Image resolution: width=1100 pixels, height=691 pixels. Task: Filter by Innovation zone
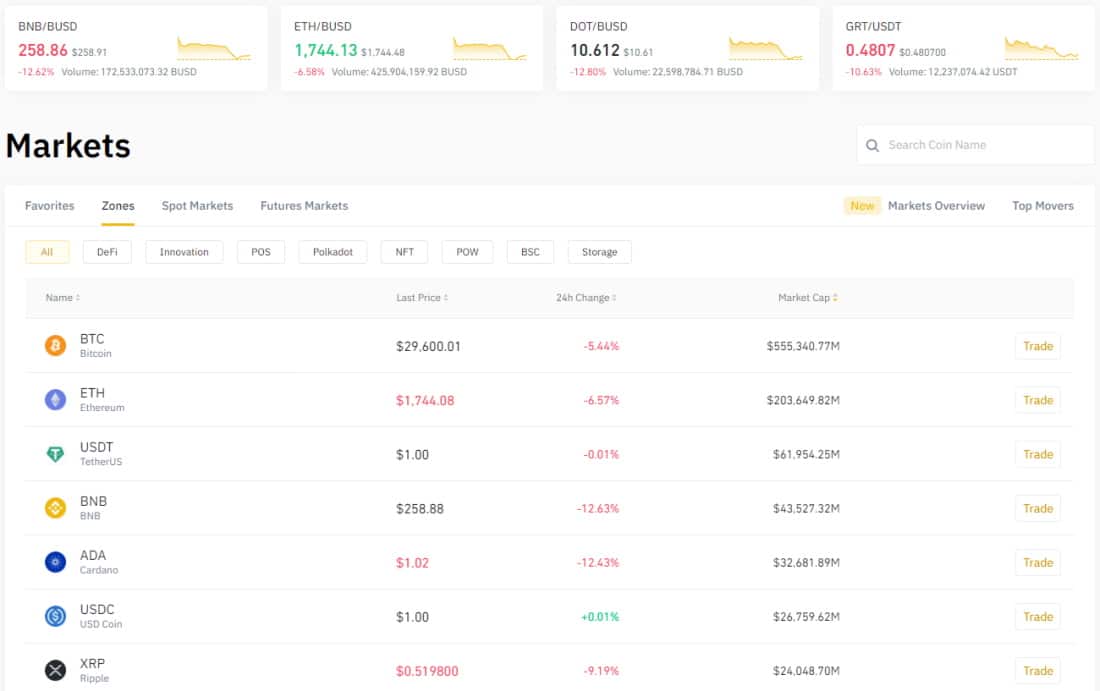point(184,252)
